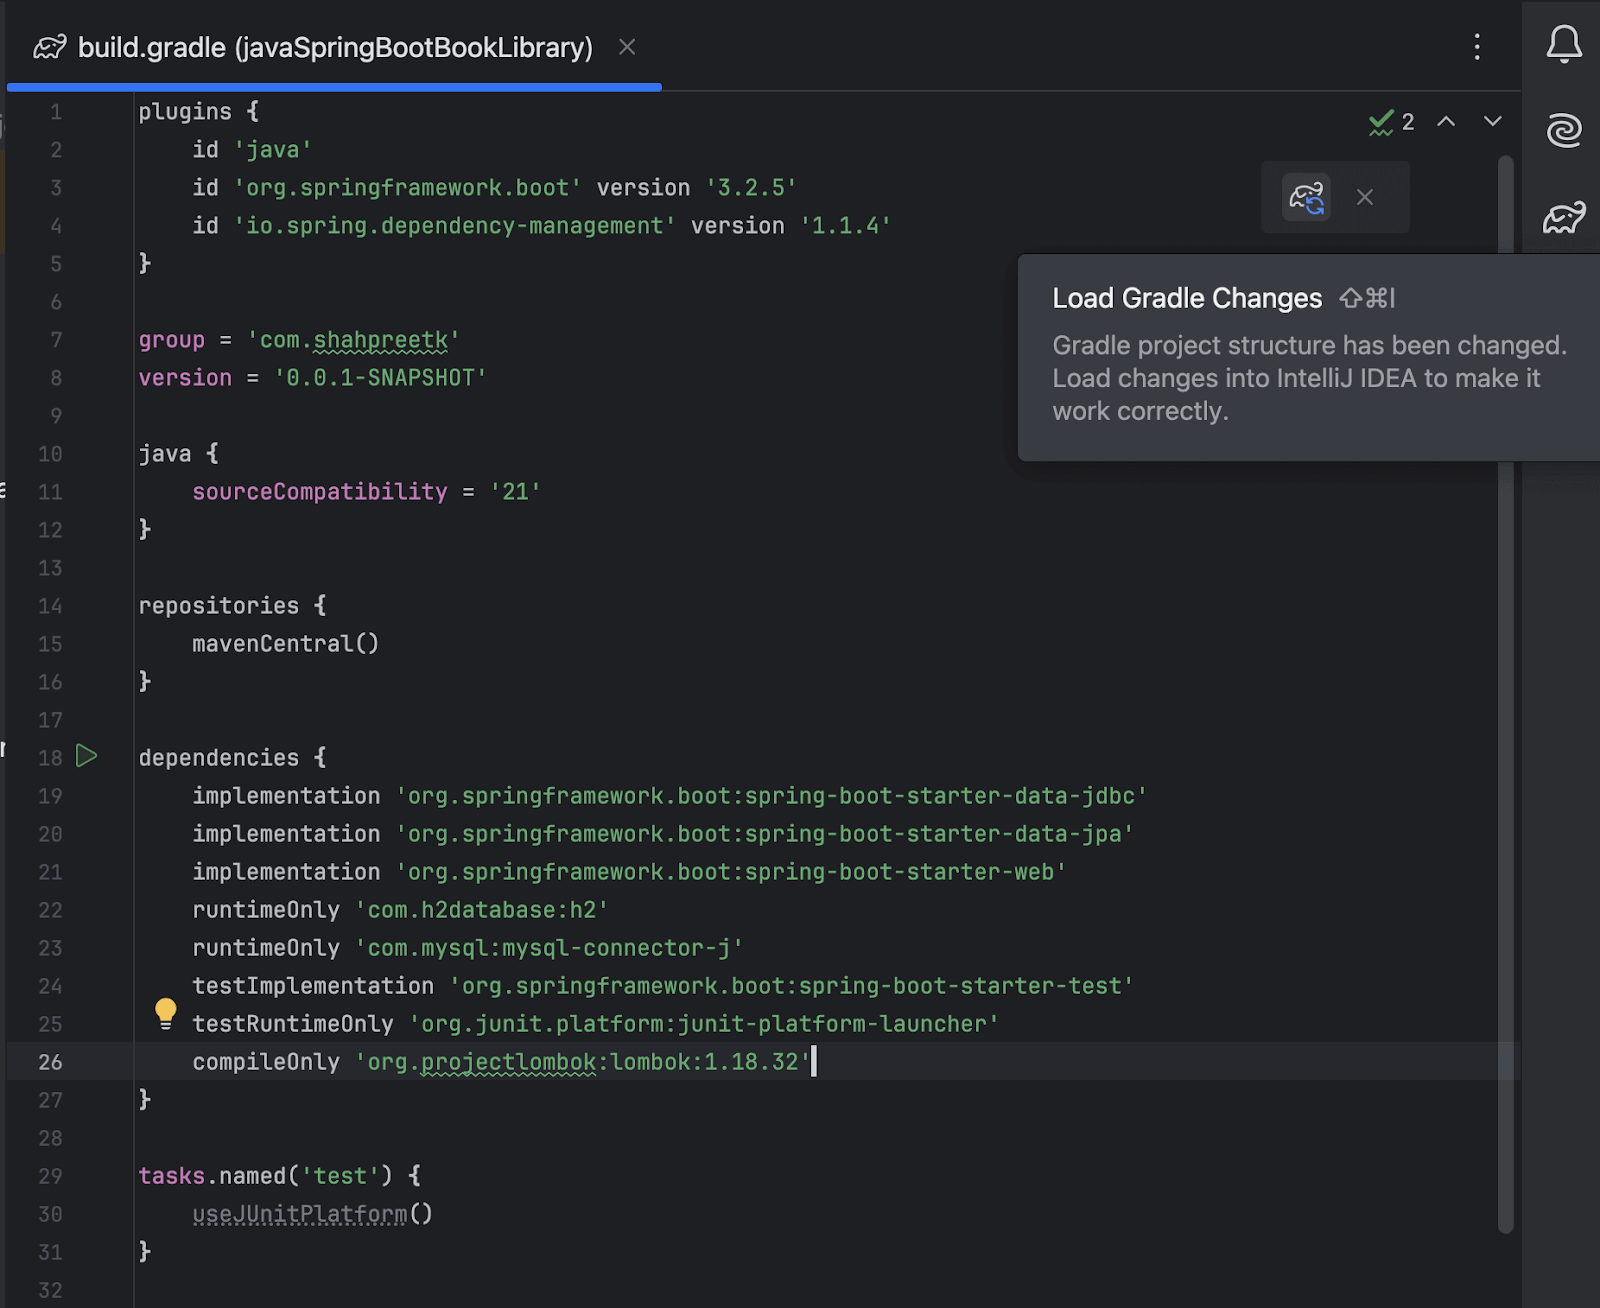Screen dimensions: 1600x1308
Task: Open the AI Assistant spiral icon
Action: pyautogui.click(x=1564, y=130)
